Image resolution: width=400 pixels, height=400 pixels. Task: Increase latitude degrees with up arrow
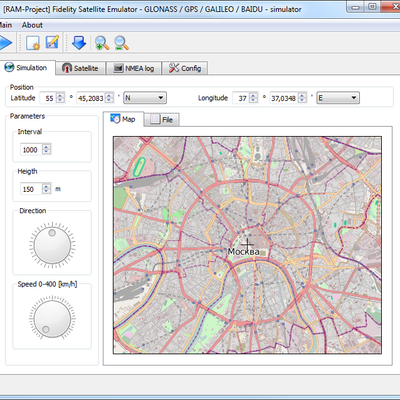(x=60, y=95)
